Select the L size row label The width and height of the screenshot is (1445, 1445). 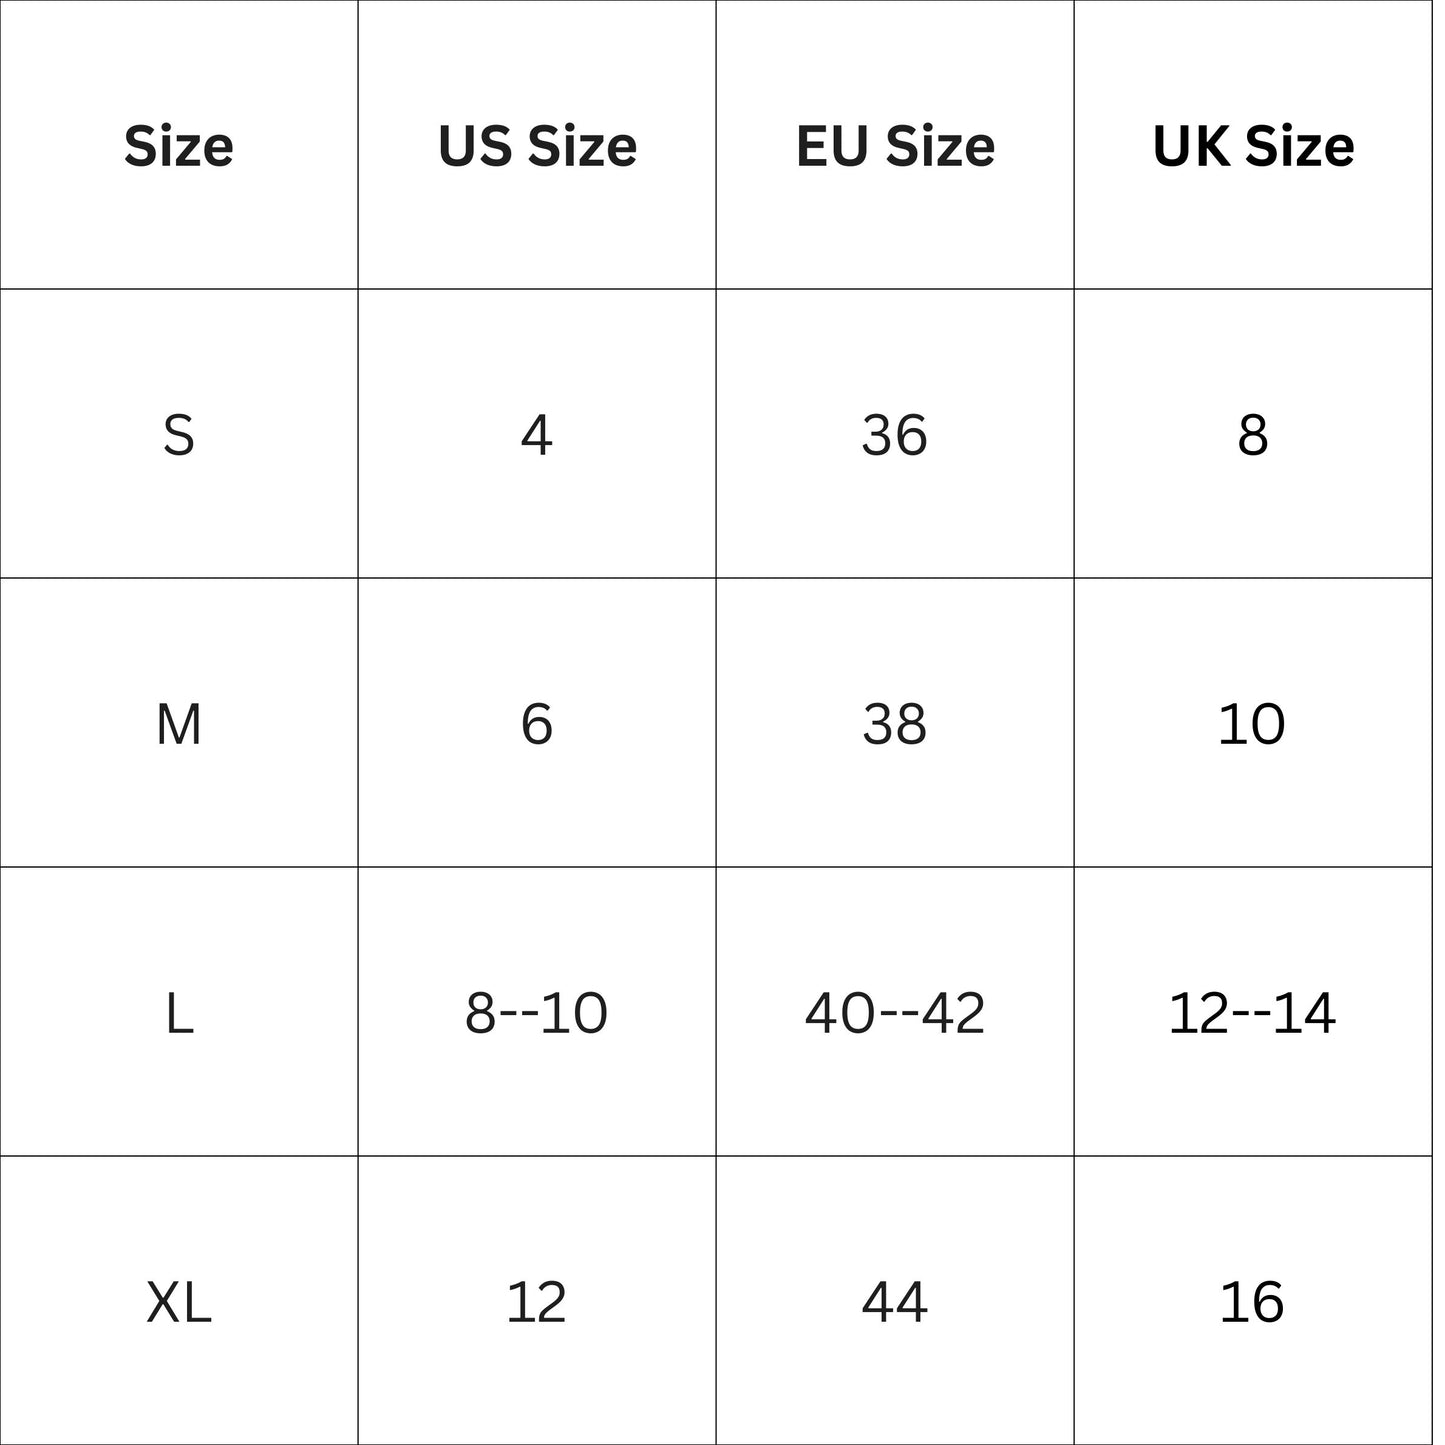[179, 1013]
